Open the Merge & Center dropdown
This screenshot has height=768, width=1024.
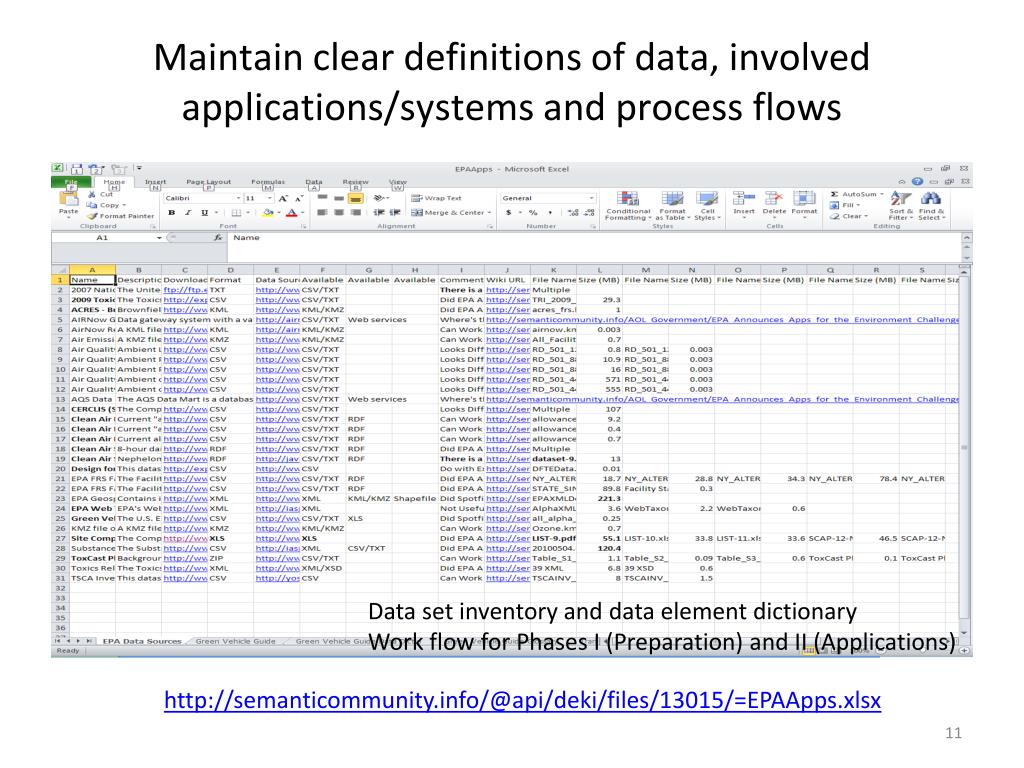(x=488, y=213)
